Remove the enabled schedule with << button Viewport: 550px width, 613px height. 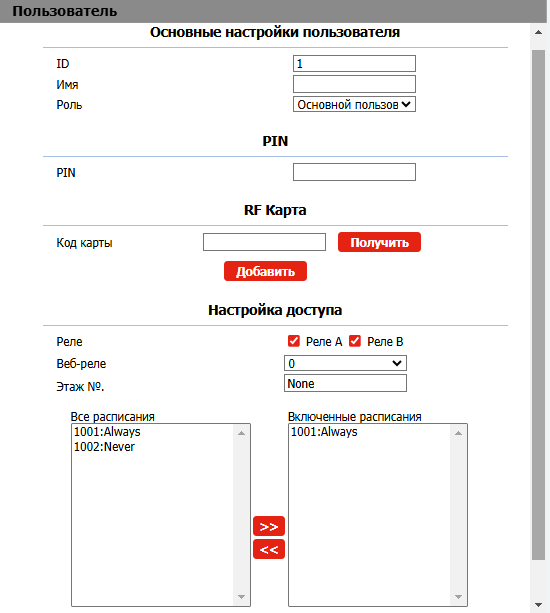(x=269, y=549)
